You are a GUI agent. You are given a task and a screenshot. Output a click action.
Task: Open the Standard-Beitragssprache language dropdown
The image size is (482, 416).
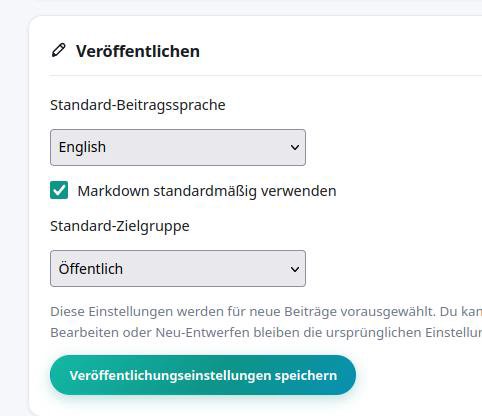click(178, 147)
